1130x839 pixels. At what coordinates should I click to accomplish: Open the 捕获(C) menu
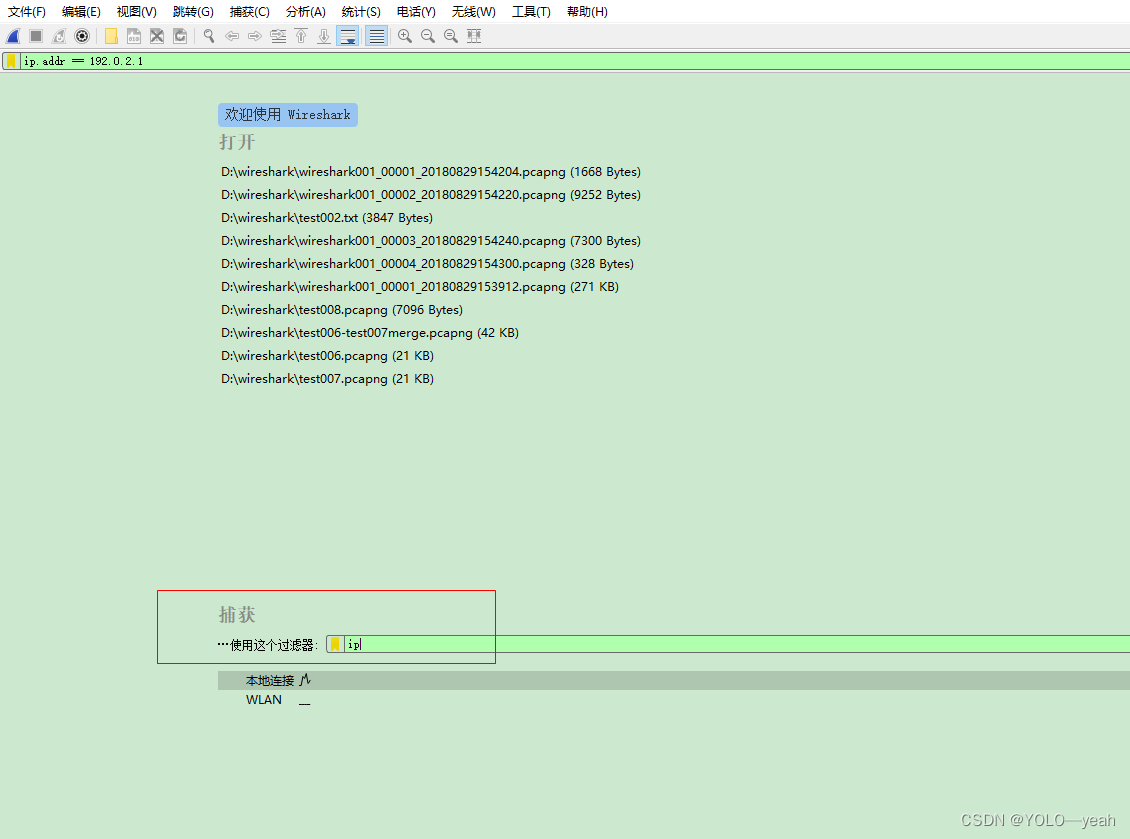tap(249, 12)
